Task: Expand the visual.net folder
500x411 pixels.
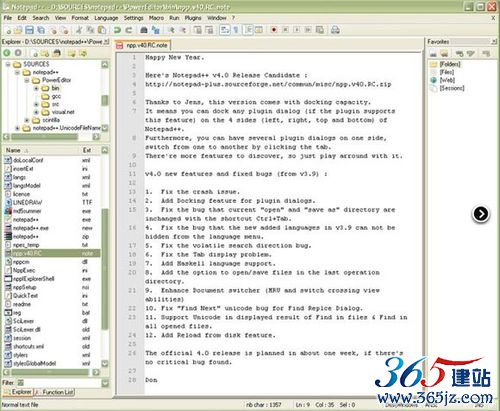Action: (x=36, y=112)
